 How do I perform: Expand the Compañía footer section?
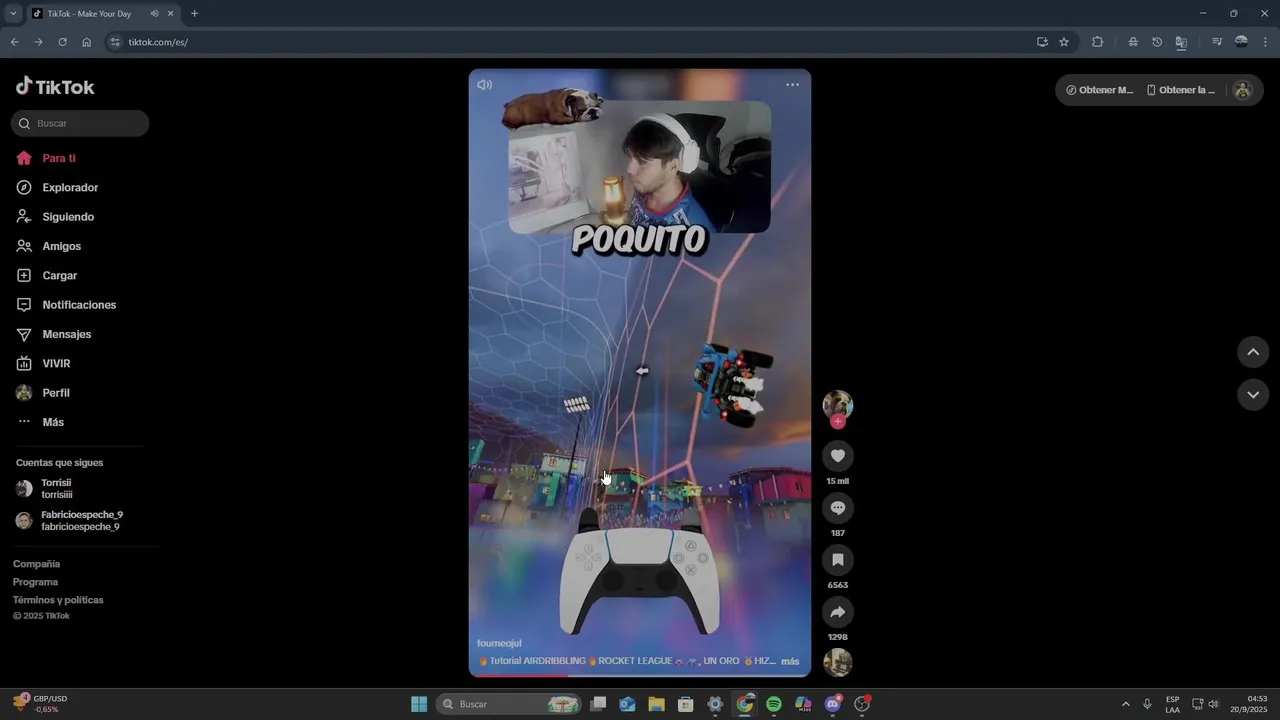[x=37, y=564]
